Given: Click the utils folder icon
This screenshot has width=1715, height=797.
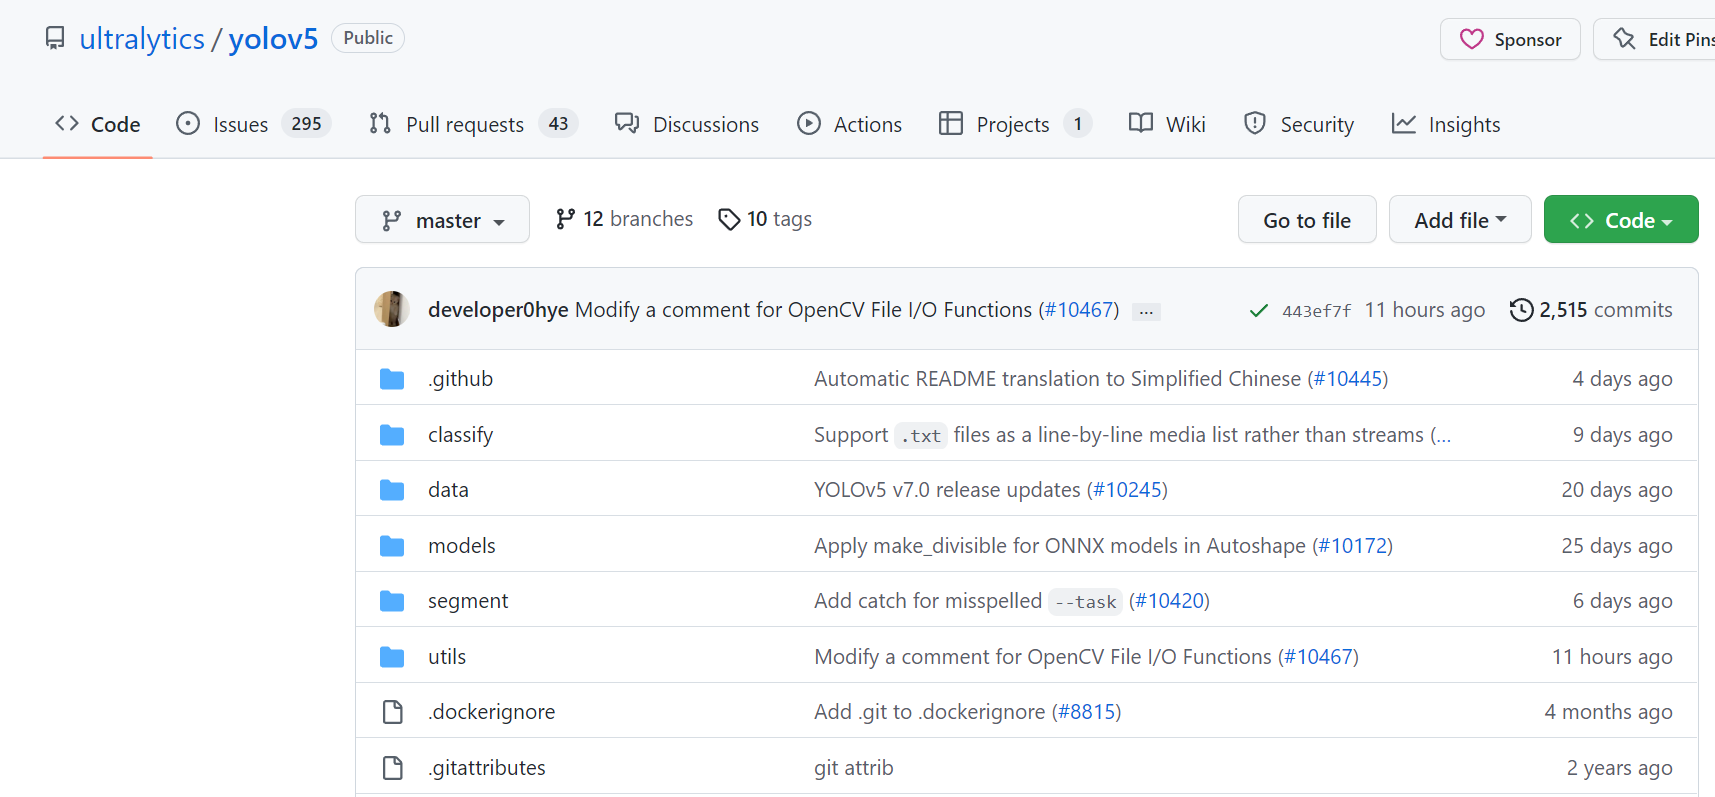Looking at the screenshot, I should [392, 657].
